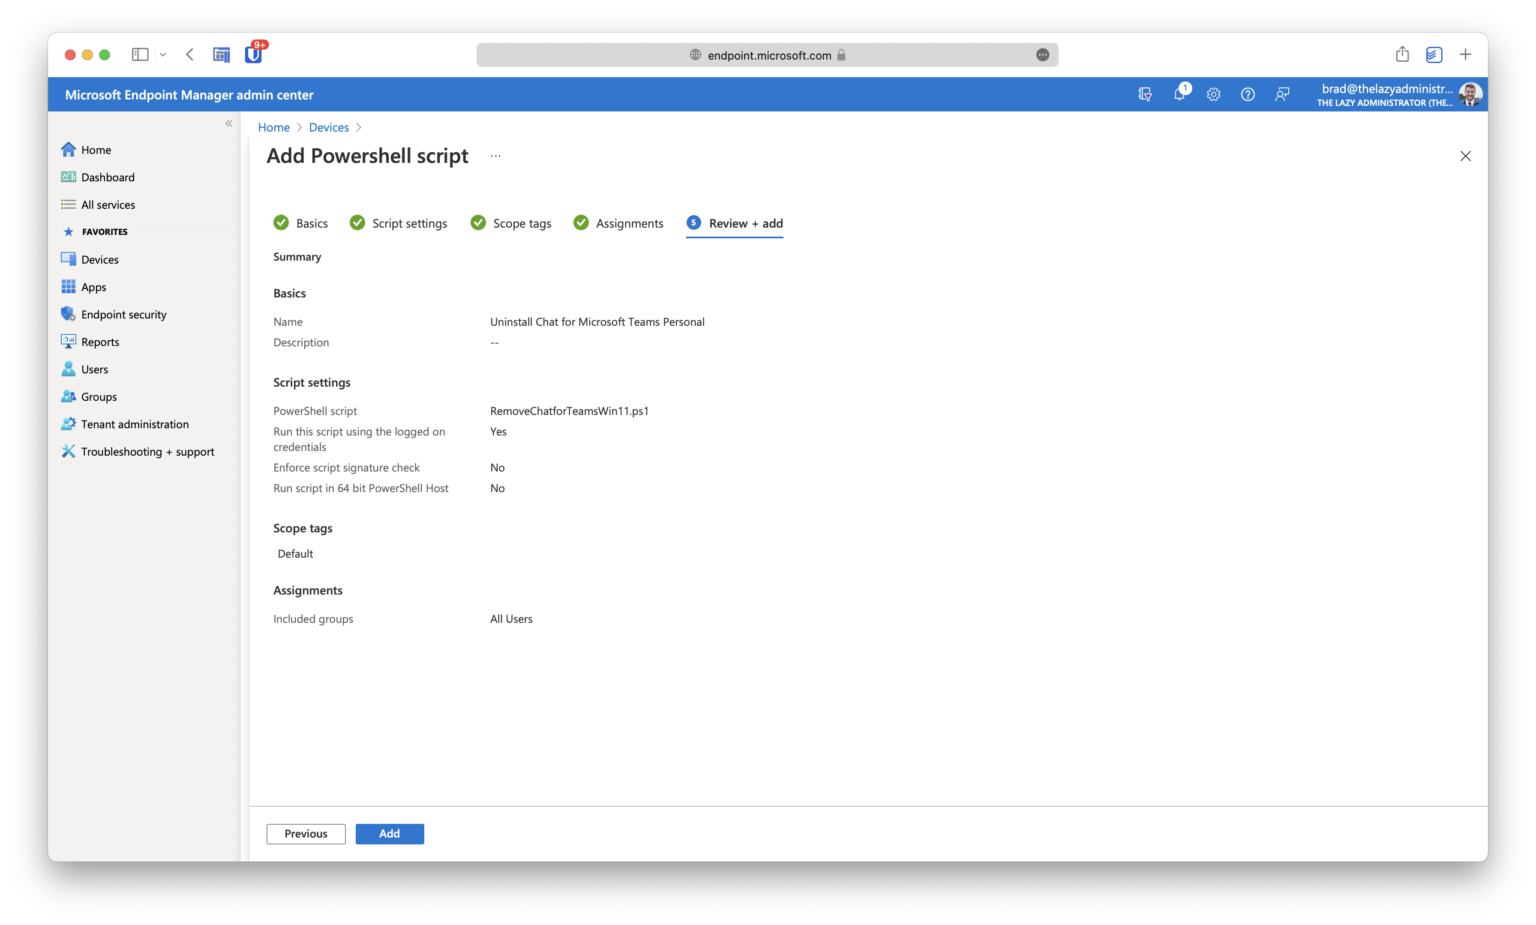Close the Add Powershell script blade

pos(1465,156)
